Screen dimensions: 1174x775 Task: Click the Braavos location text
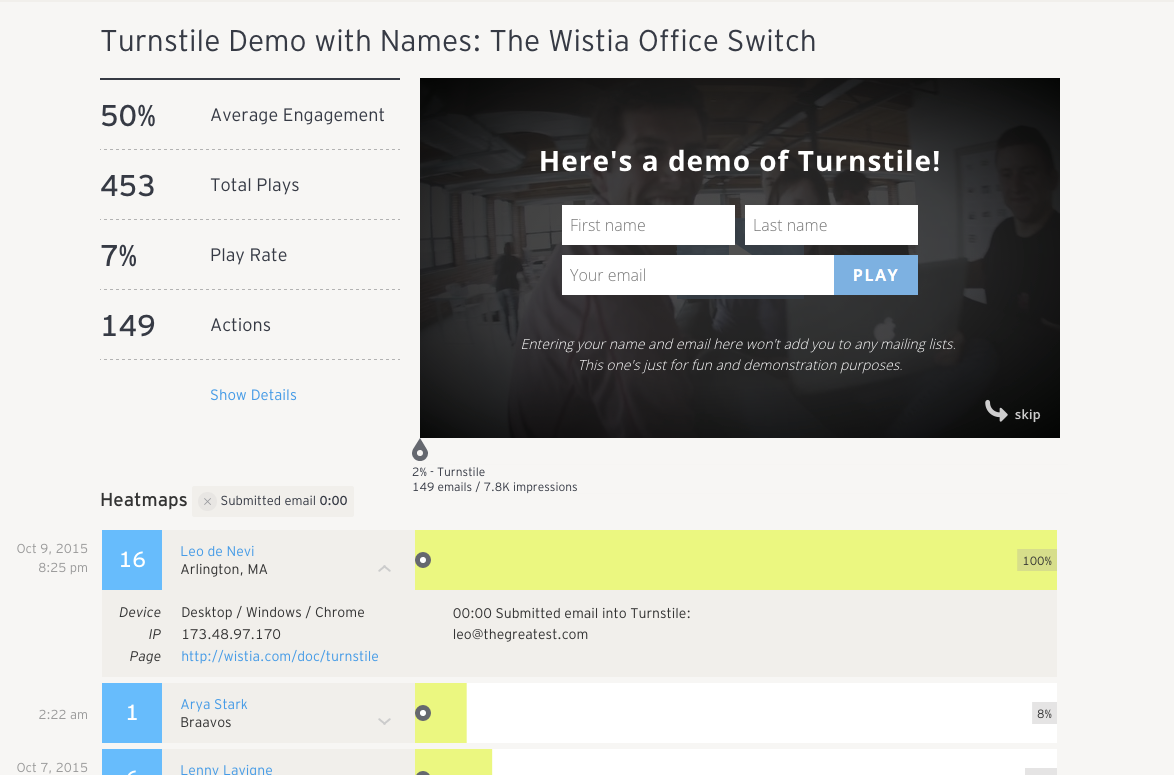pyautogui.click(x=206, y=723)
